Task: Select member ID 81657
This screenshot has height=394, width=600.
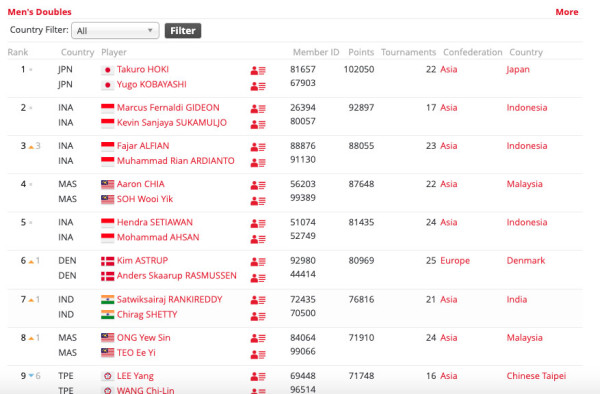Action: point(303,69)
